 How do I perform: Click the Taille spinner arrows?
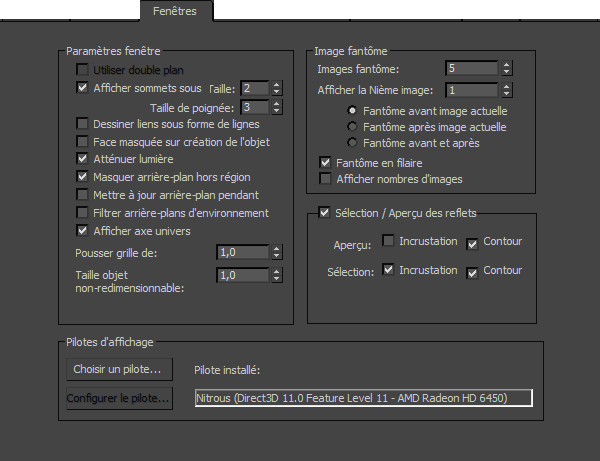277,88
